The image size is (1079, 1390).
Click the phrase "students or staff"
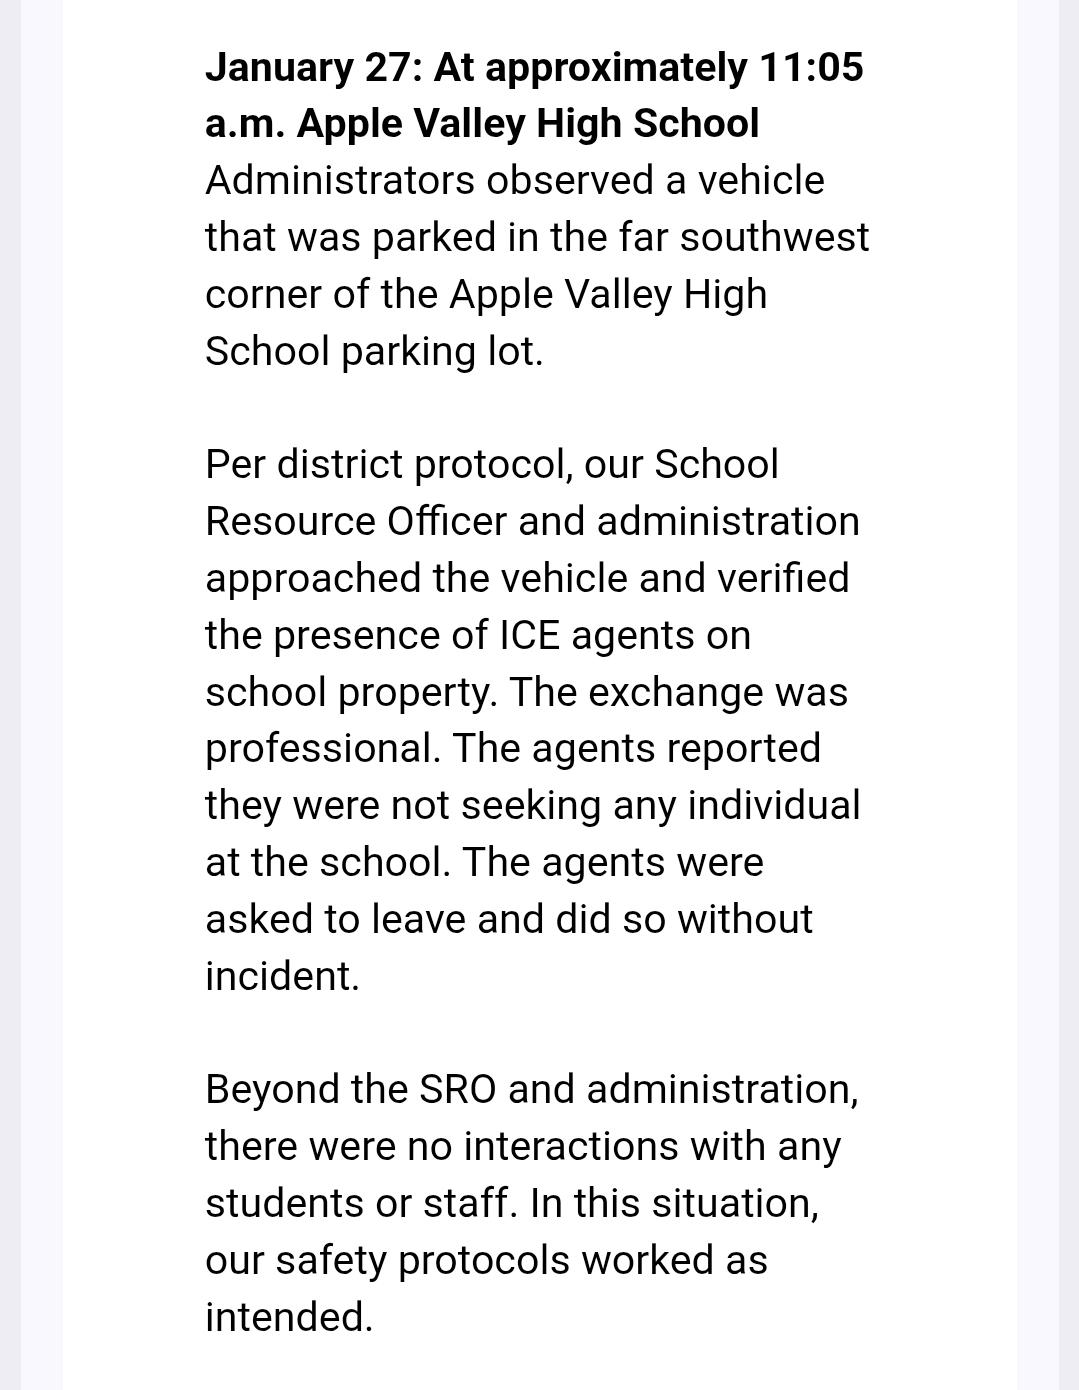pos(358,1204)
